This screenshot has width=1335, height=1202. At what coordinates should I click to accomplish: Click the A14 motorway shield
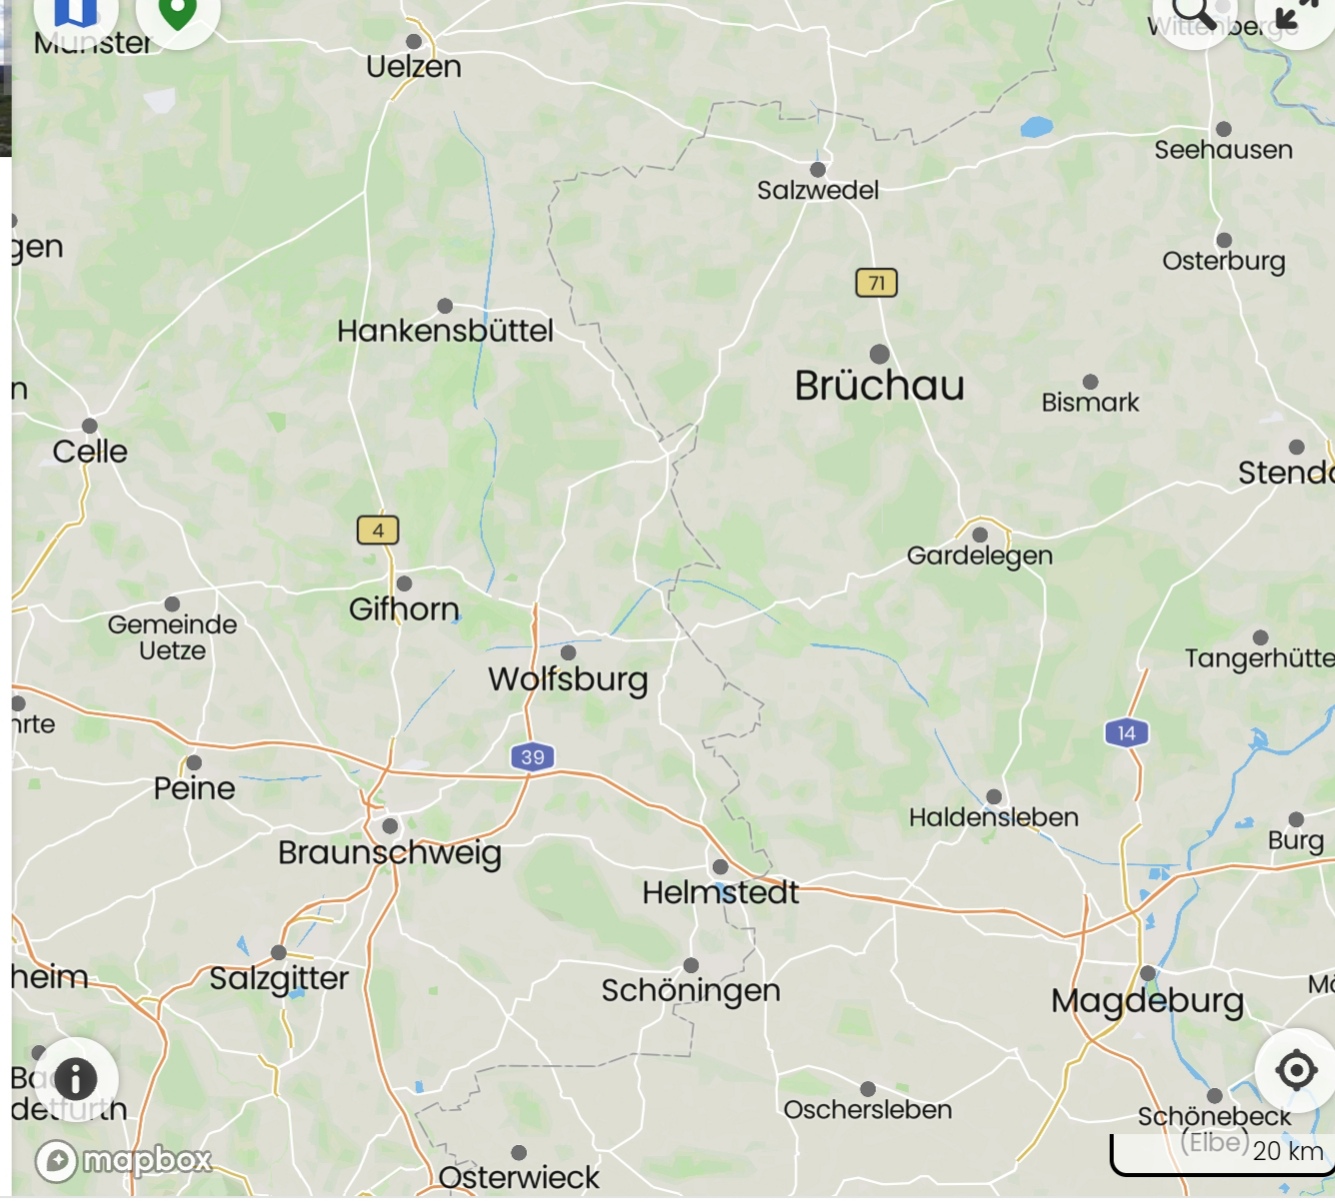[1127, 733]
